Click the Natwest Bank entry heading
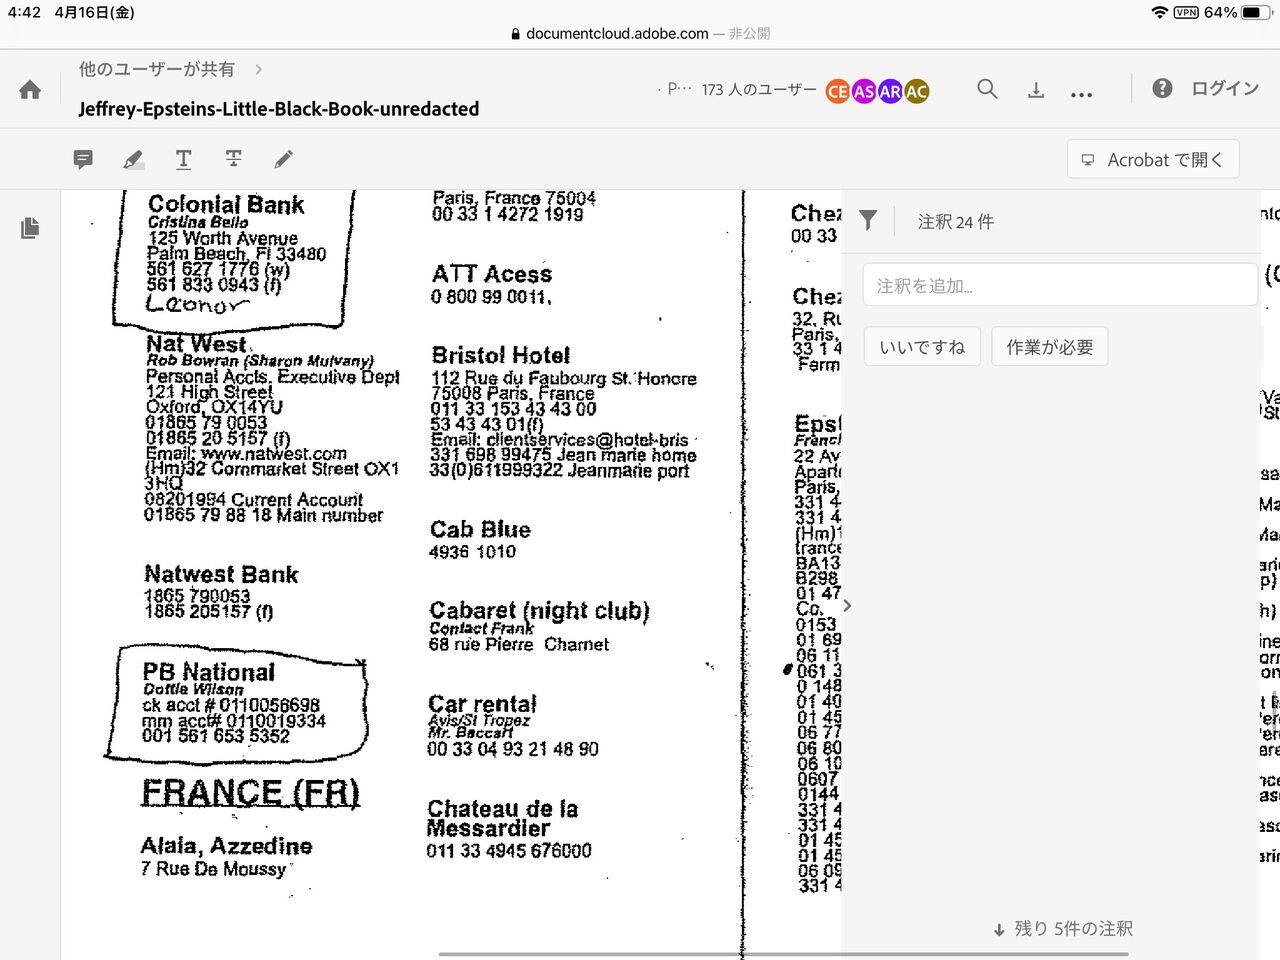 (x=221, y=574)
